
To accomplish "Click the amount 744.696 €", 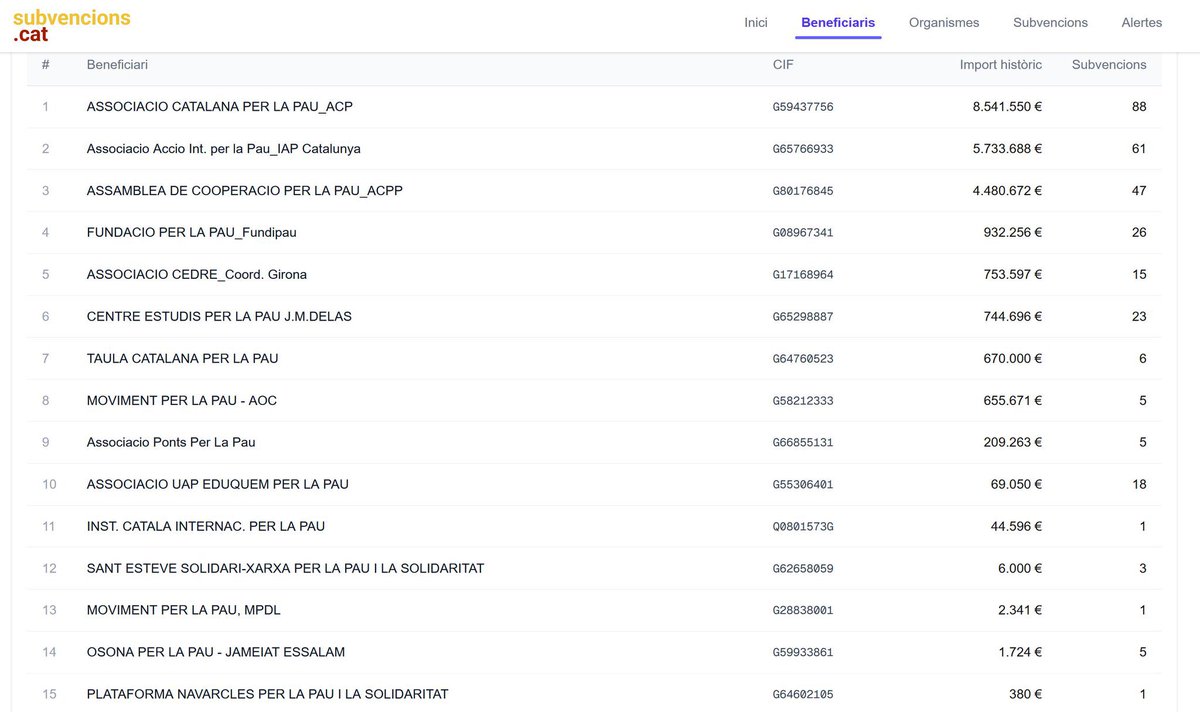I will (1012, 316).
